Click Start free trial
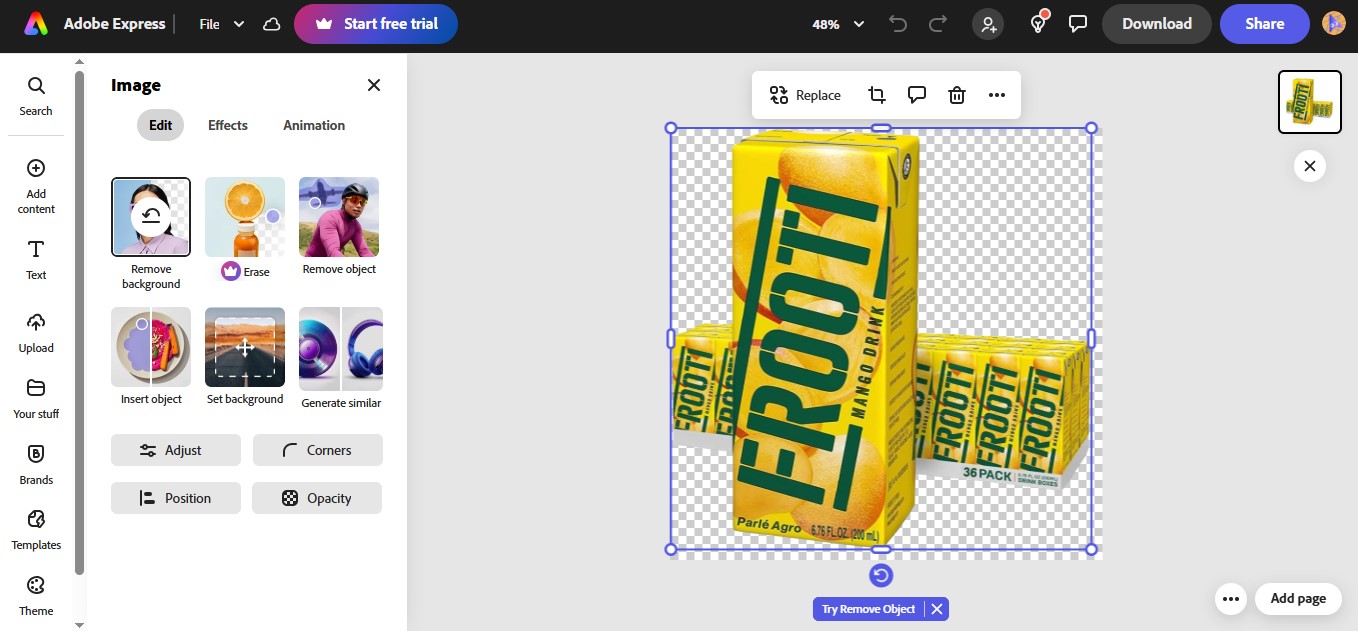This screenshot has height=631, width=1358. tap(375, 23)
